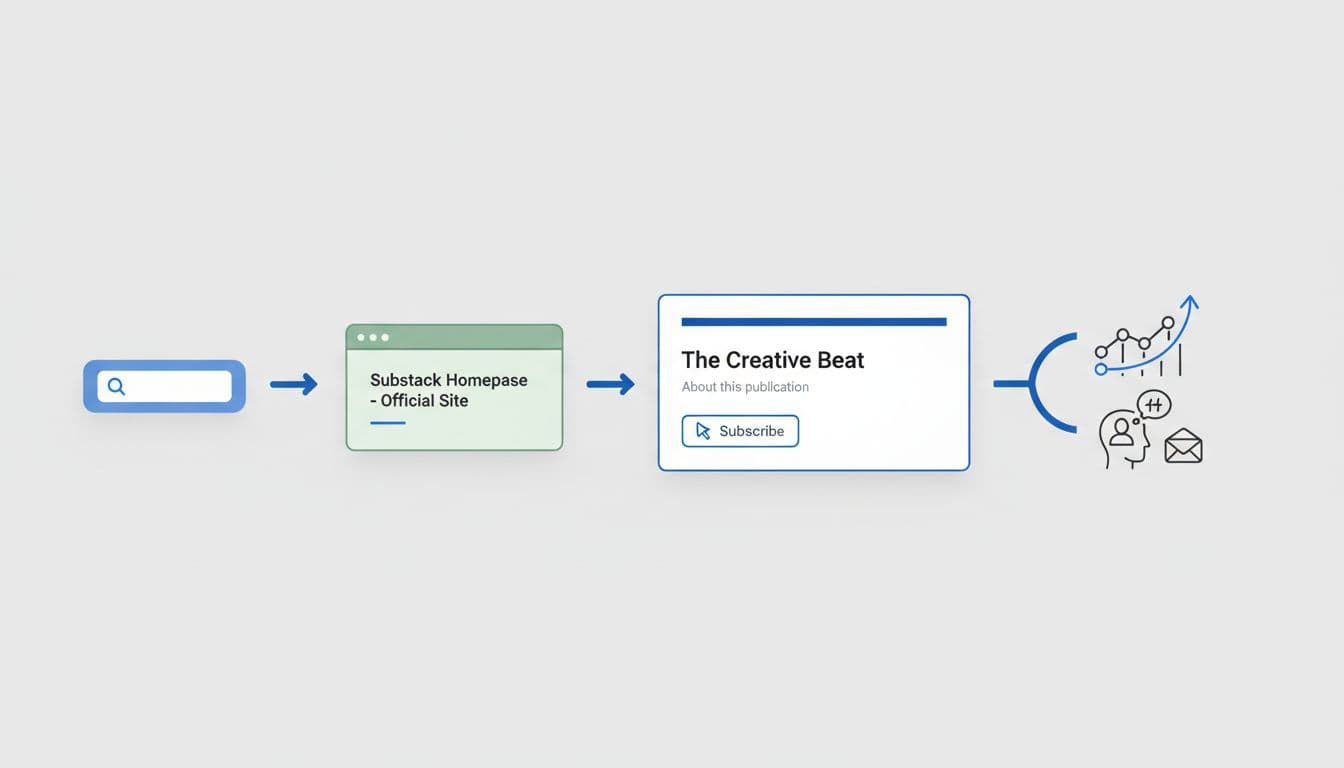This screenshot has width=1344, height=768.
Task: Toggle the first dot in the browser window header
Action: click(x=359, y=337)
